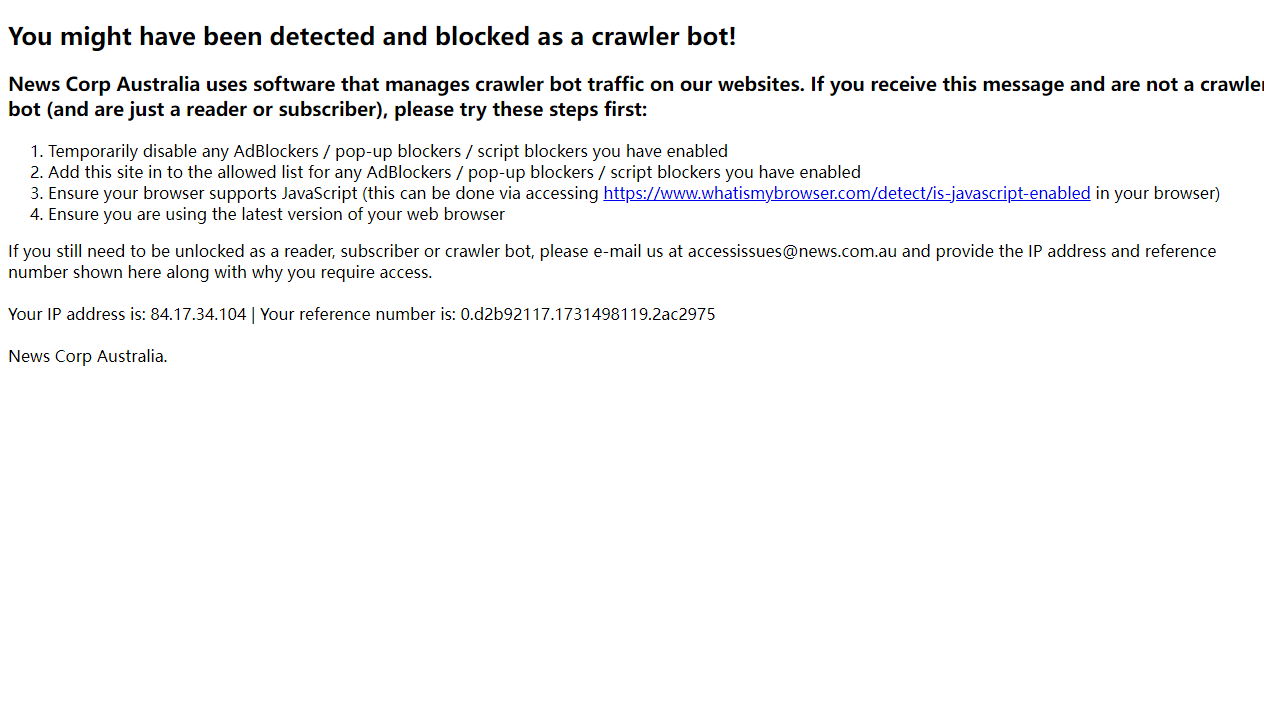1264x720 pixels.
Task: Click the "Your reference number is:" label
Action: 358,314
